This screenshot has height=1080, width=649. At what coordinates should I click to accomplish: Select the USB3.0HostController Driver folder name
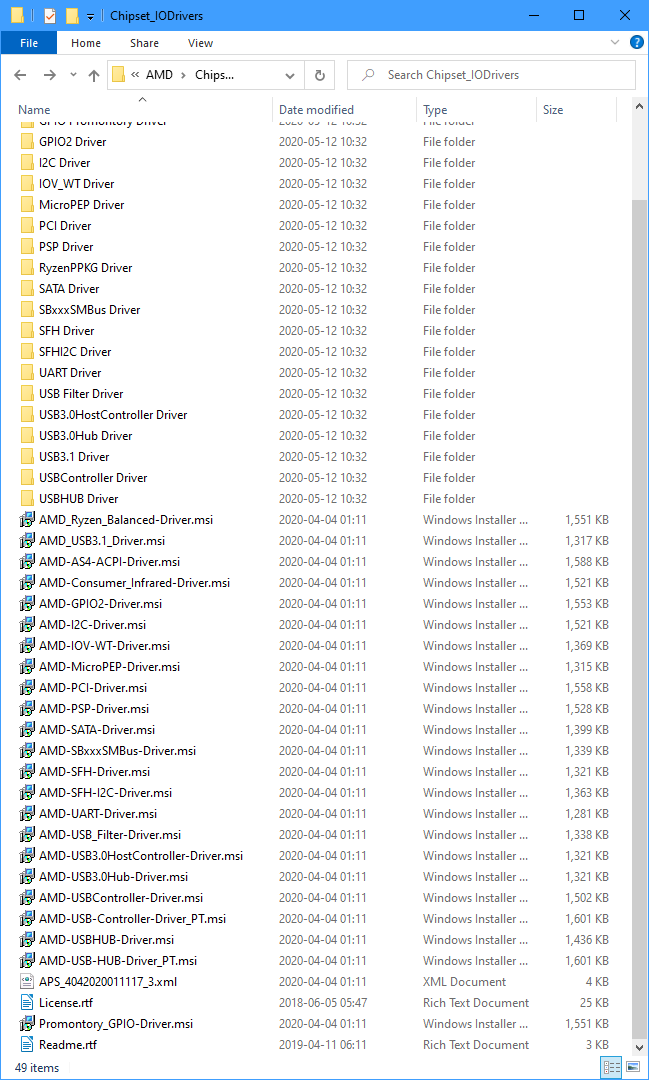click(113, 415)
